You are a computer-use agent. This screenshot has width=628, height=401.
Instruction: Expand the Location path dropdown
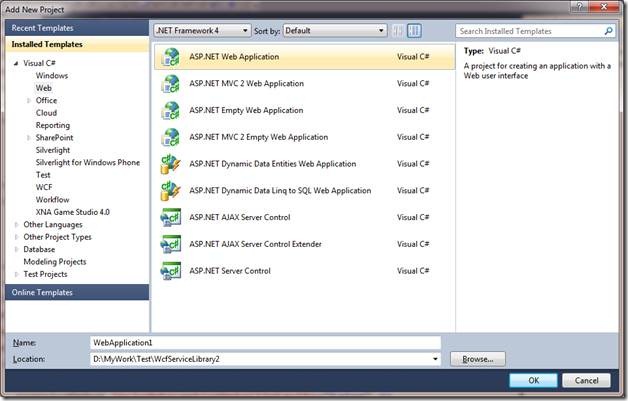pyautogui.click(x=435, y=358)
